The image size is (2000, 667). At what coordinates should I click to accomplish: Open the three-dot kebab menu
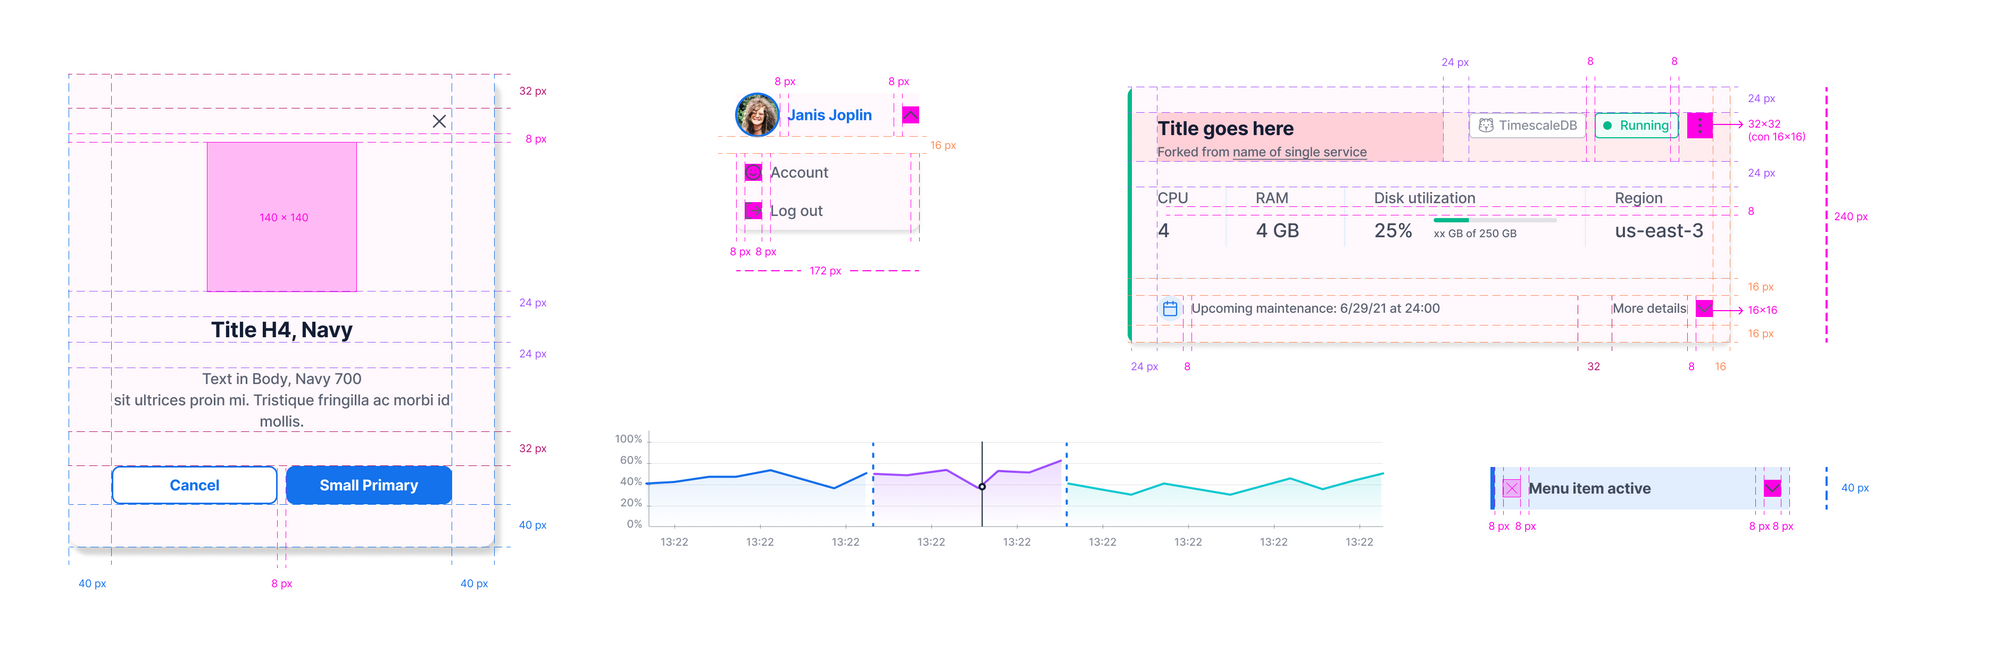click(x=1699, y=125)
